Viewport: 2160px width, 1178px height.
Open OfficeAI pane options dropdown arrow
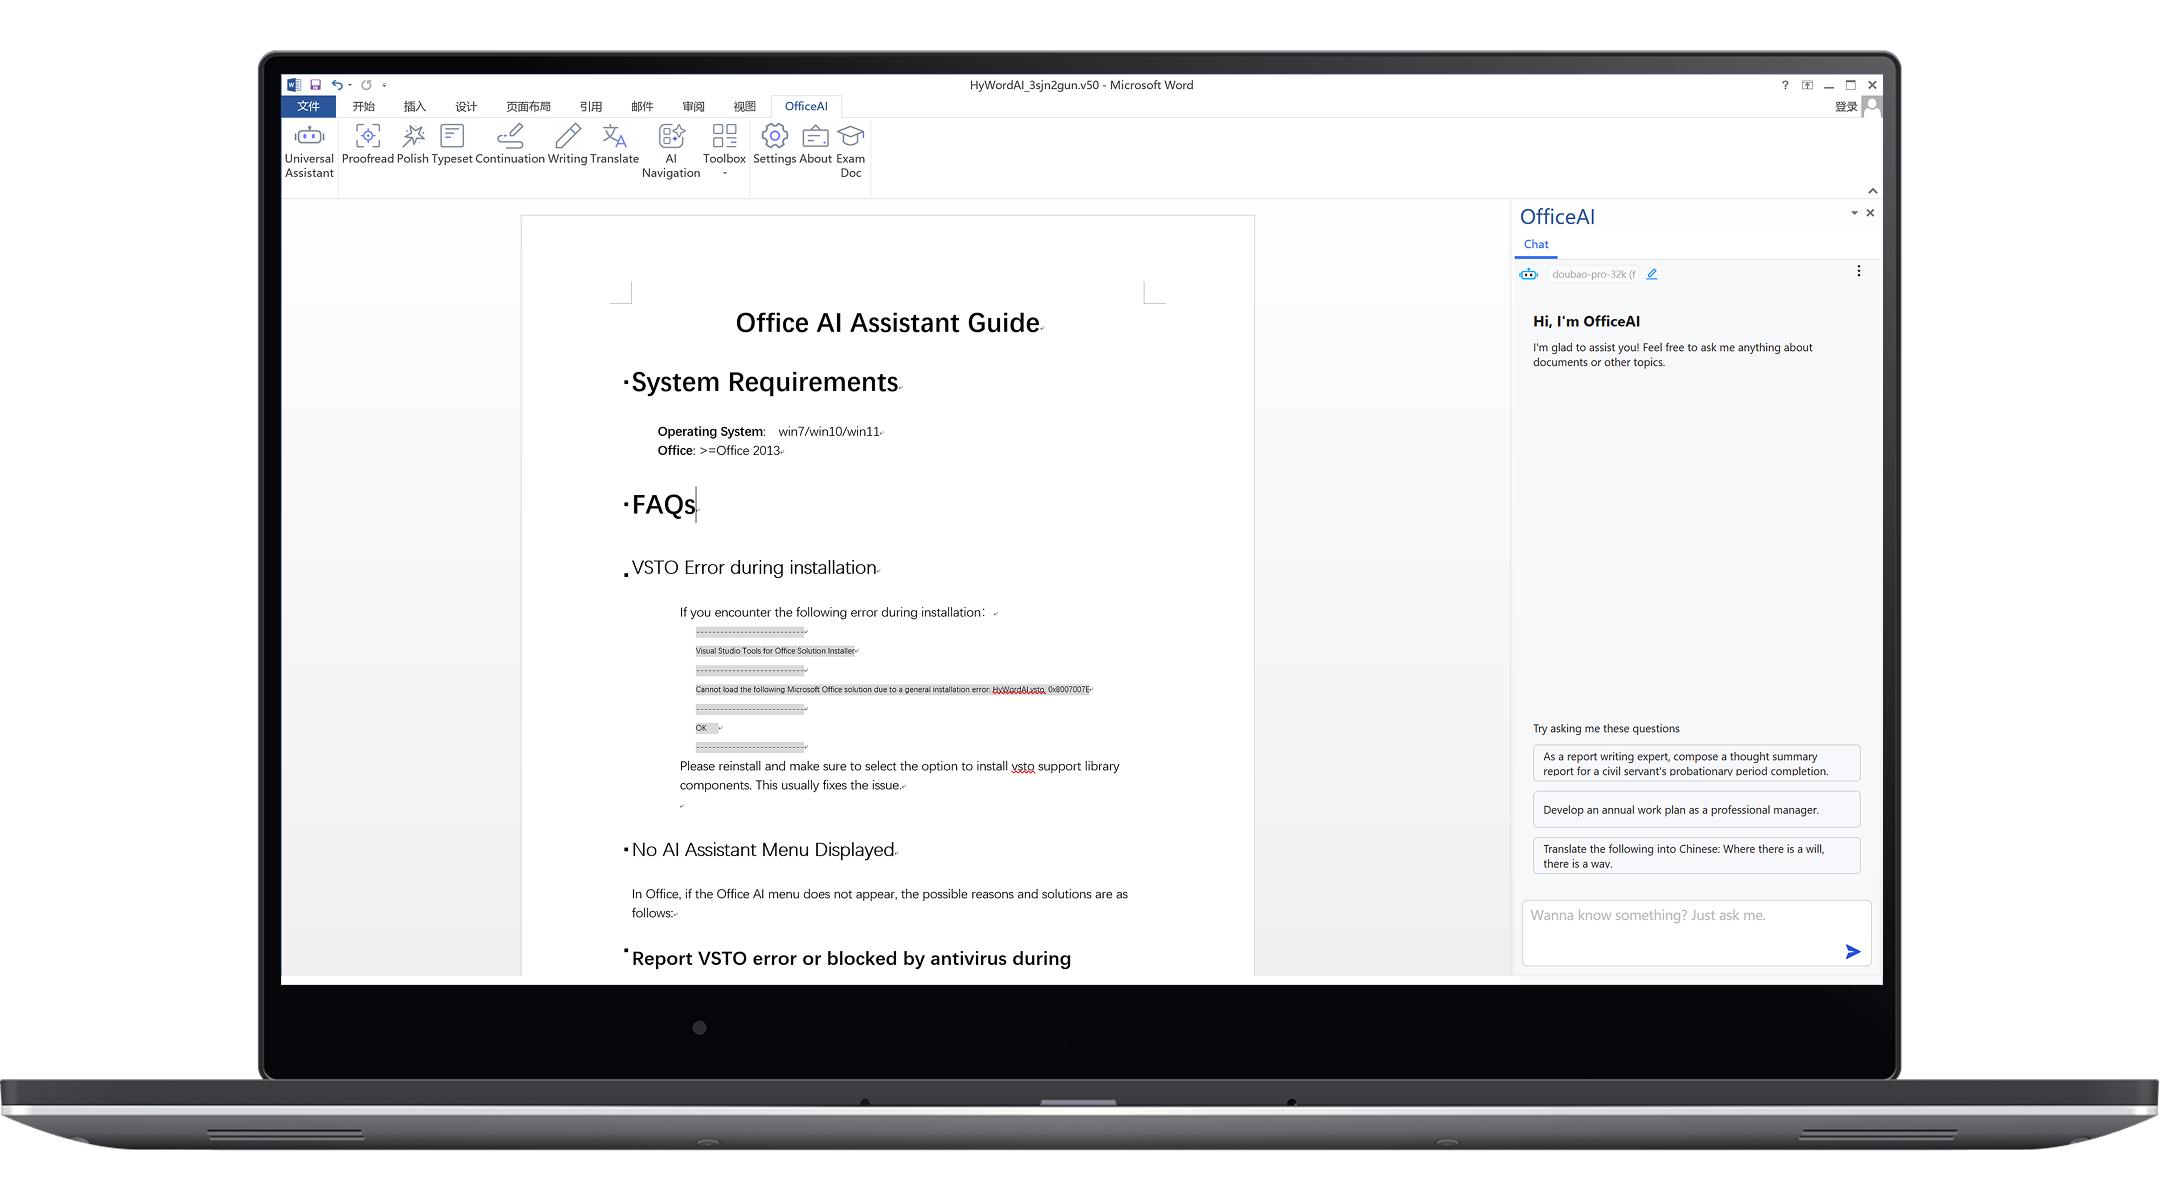[1854, 213]
